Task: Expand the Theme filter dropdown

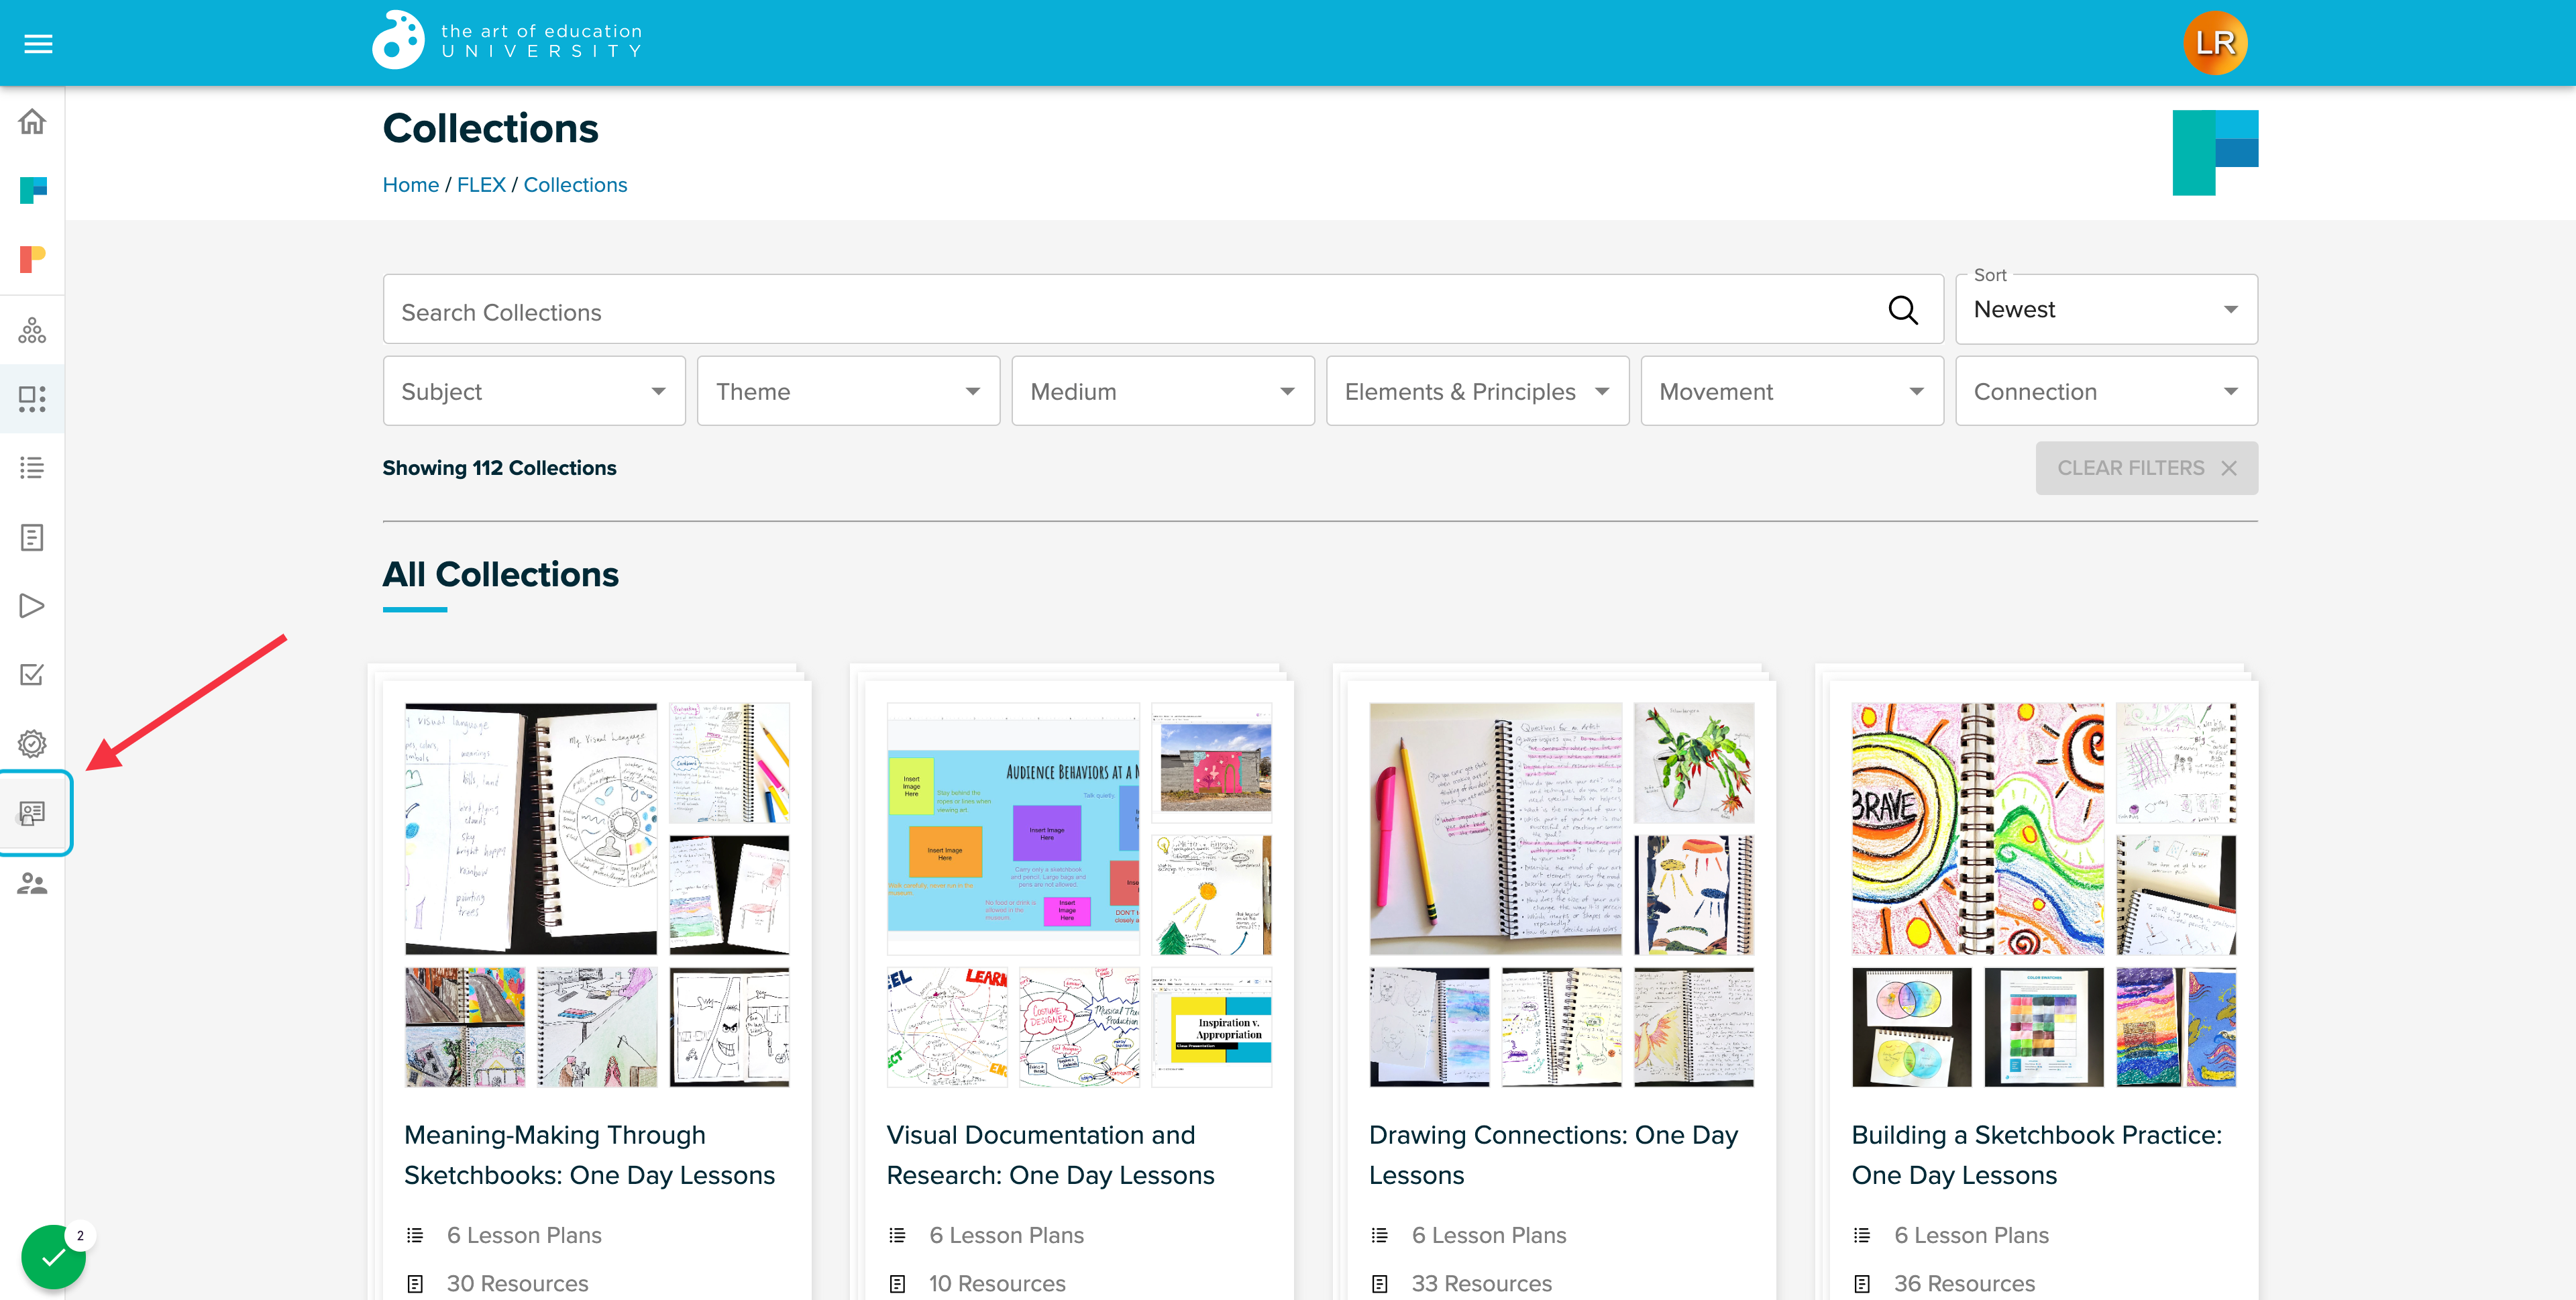Action: tap(848, 391)
